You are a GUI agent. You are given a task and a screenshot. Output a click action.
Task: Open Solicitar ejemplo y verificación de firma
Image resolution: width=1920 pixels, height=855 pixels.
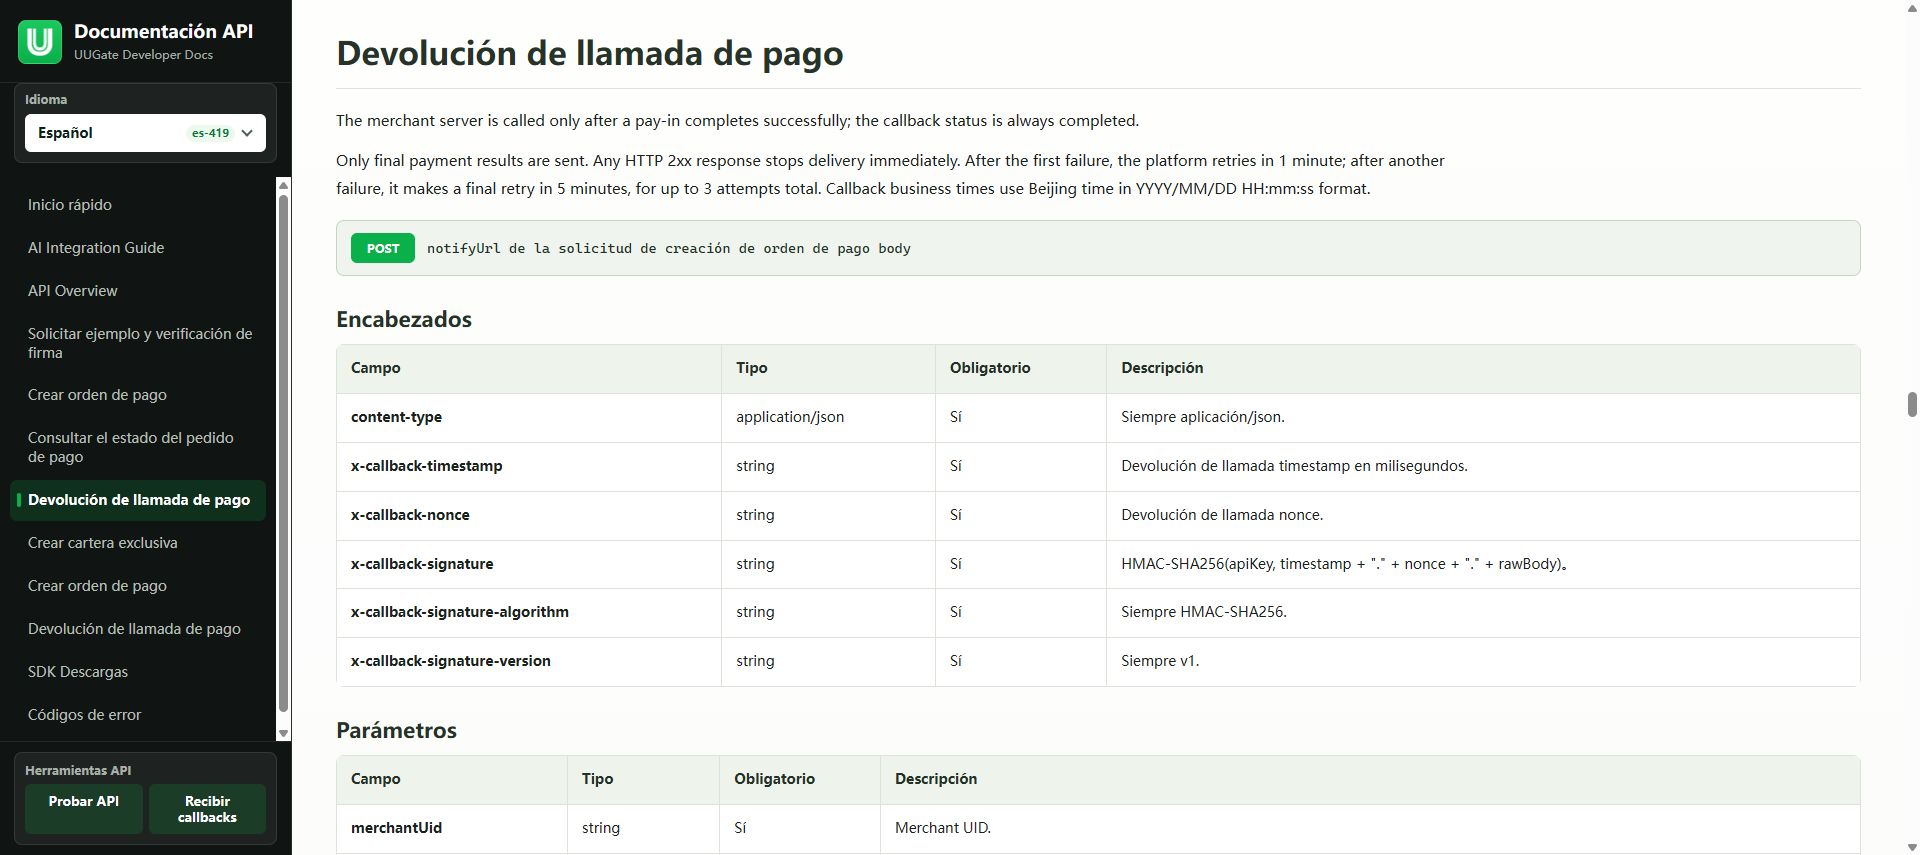(140, 343)
